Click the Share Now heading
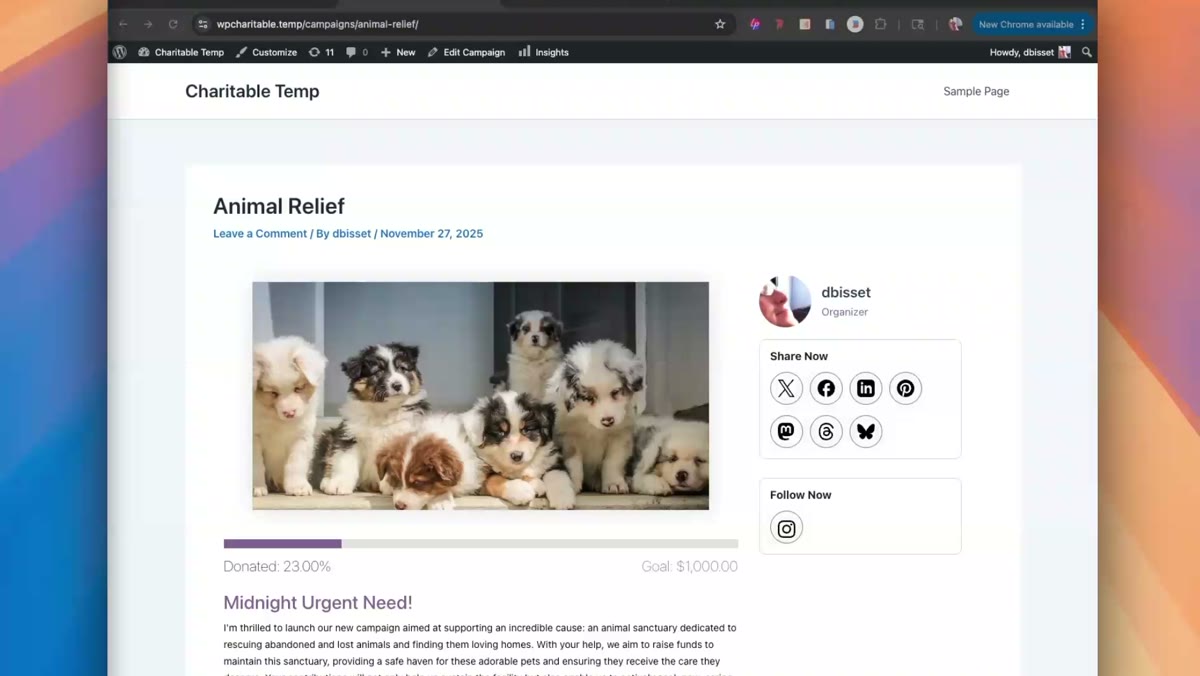The height and width of the screenshot is (676, 1200). click(799, 356)
